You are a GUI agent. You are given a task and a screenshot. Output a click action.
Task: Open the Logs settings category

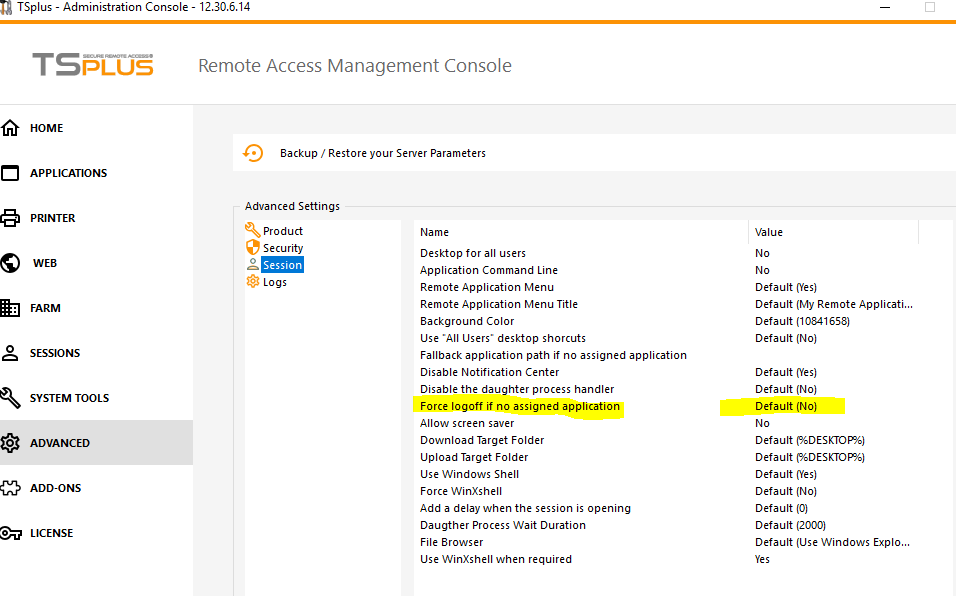(x=274, y=282)
